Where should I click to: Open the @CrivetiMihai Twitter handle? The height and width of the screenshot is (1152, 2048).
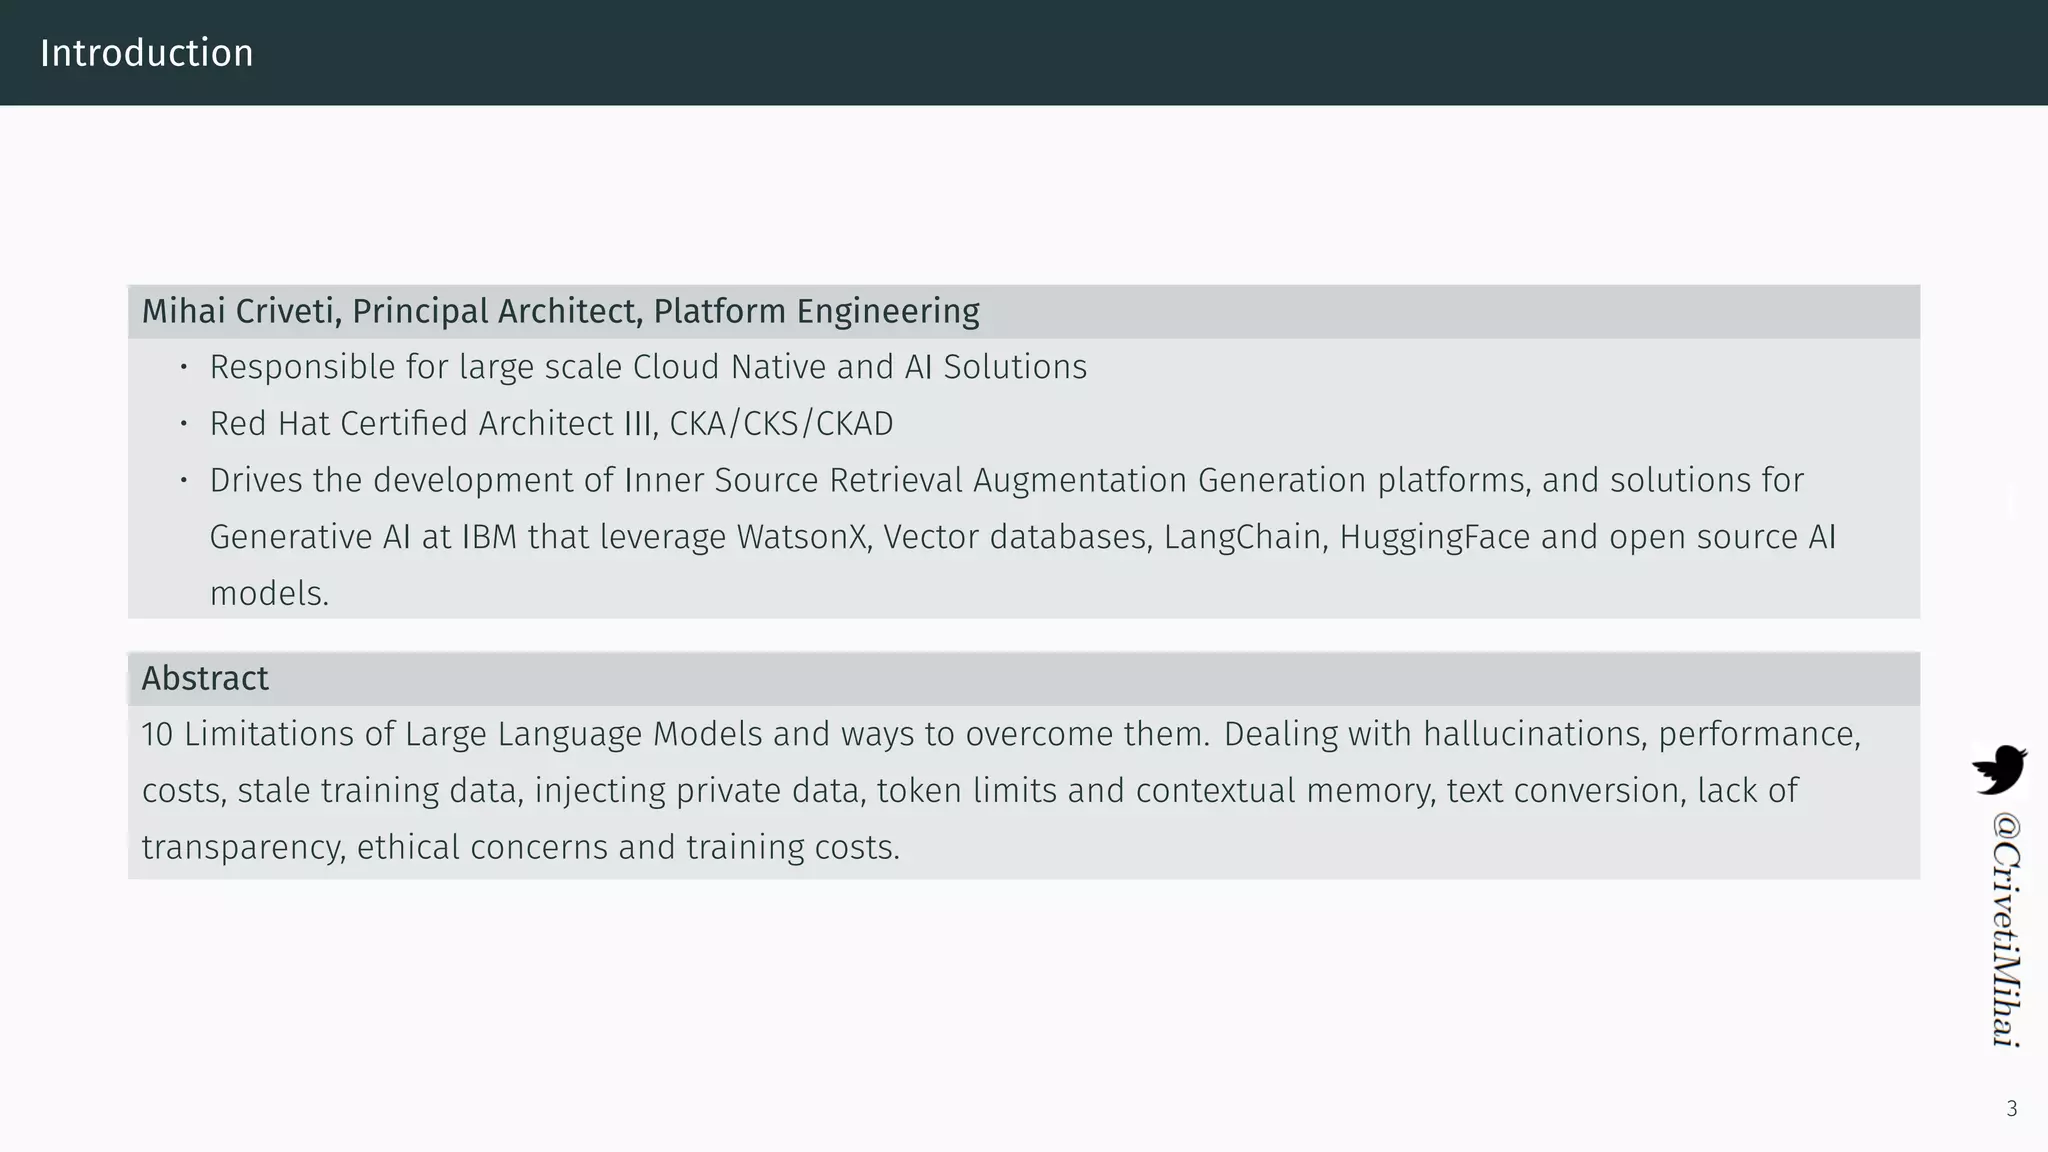click(x=2005, y=930)
